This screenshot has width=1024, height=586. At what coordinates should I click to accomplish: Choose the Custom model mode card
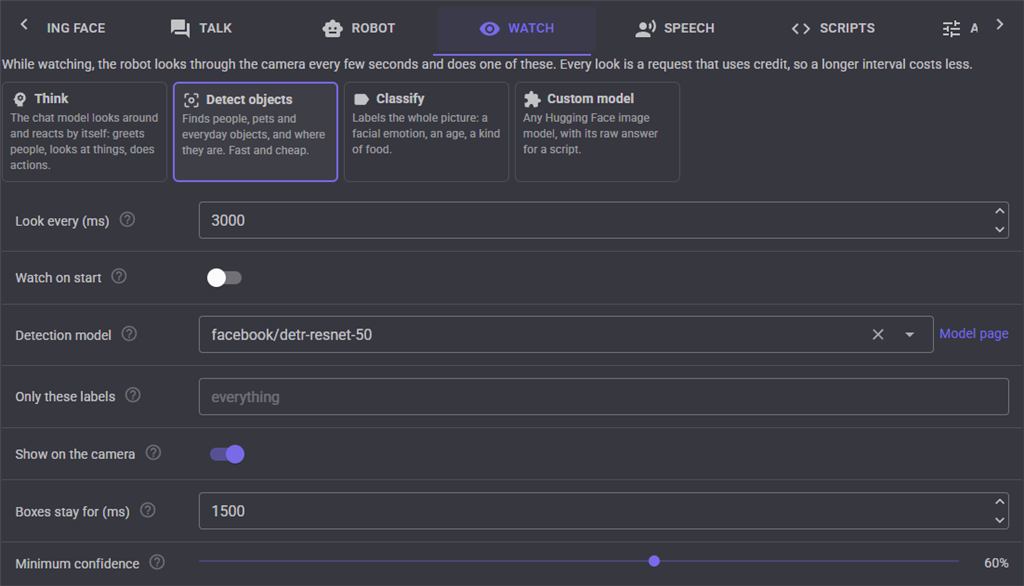click(x=598, y=131)
